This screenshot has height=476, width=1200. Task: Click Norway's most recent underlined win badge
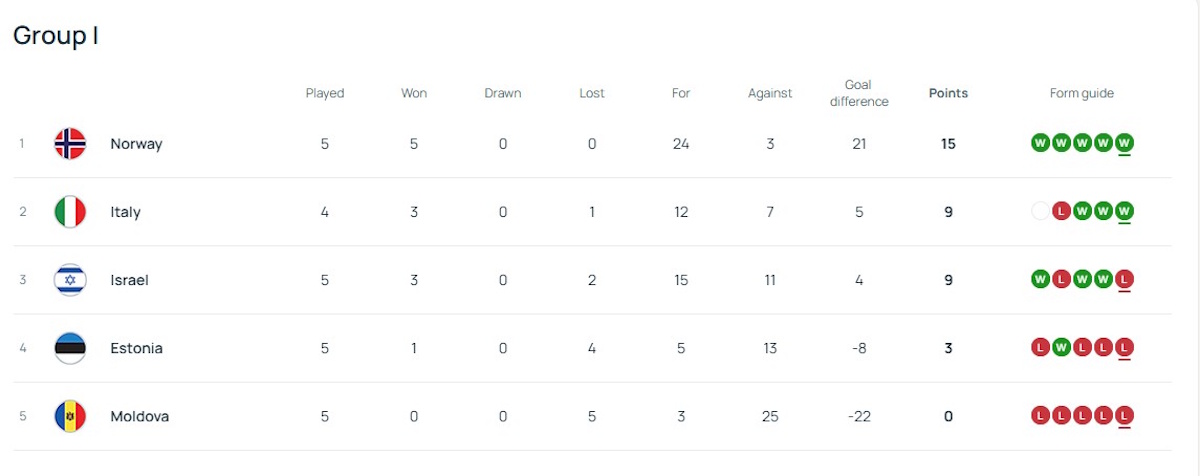1124,143
